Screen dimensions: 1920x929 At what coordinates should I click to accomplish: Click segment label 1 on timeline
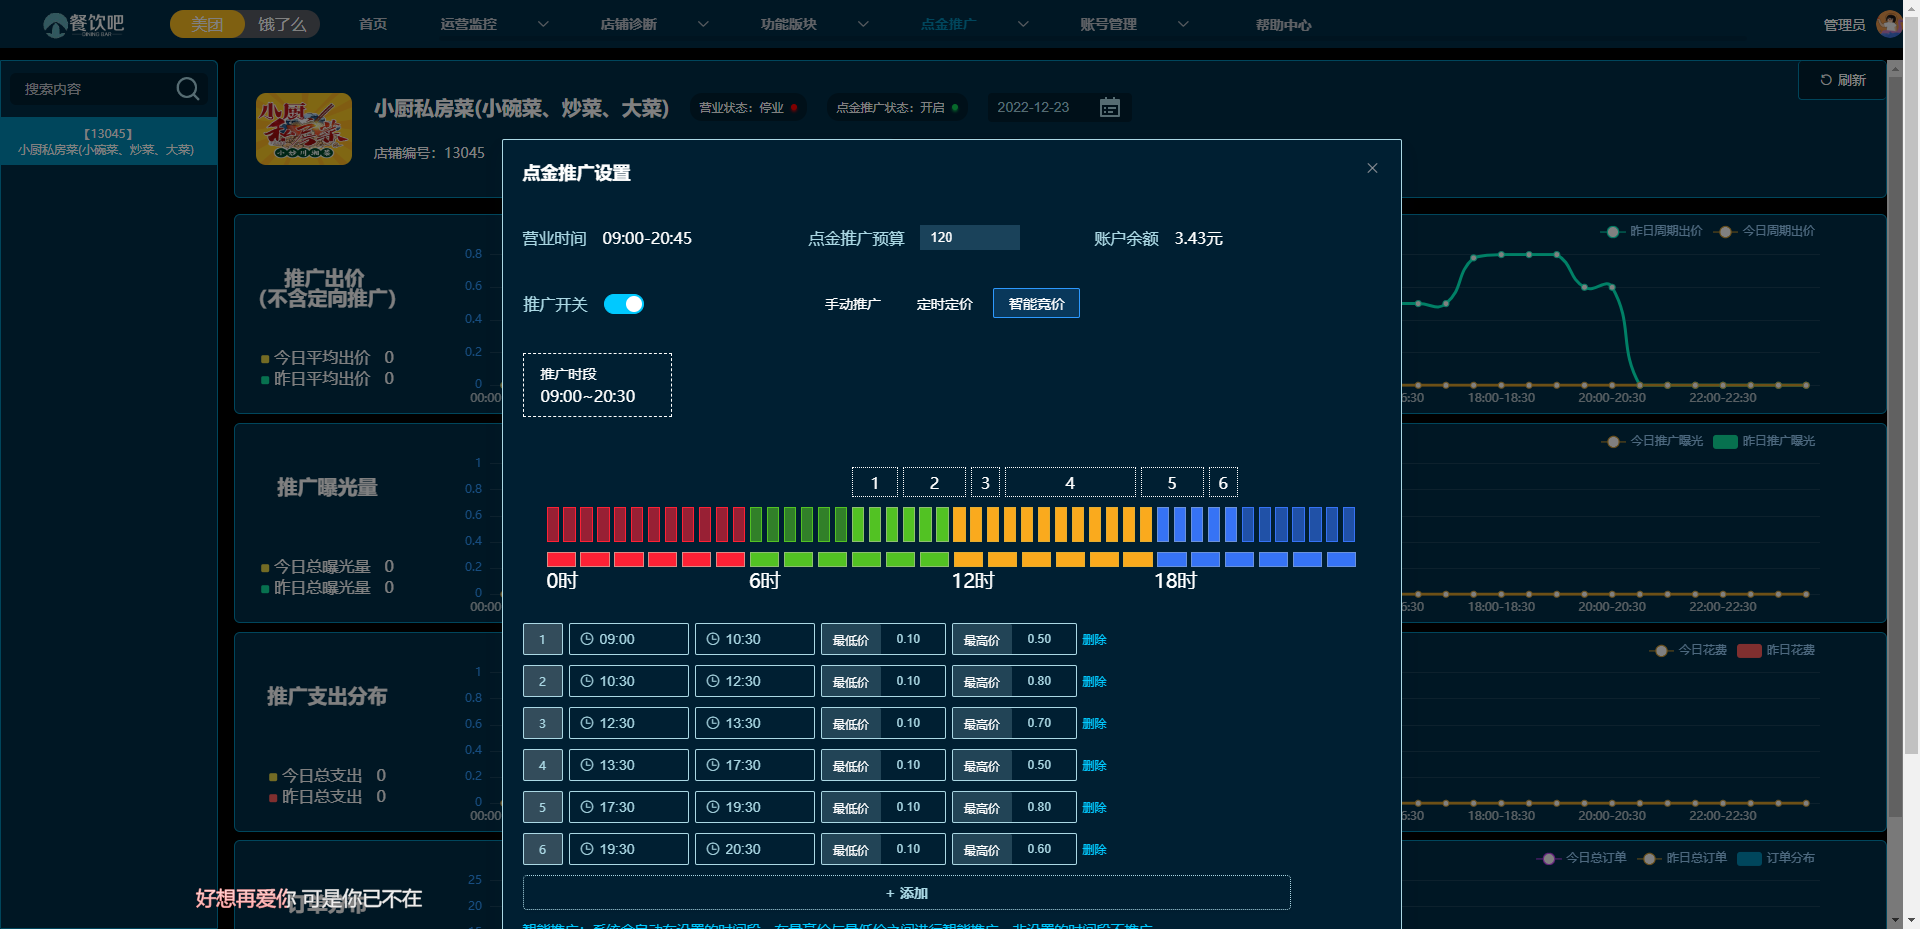click(875, 483)
